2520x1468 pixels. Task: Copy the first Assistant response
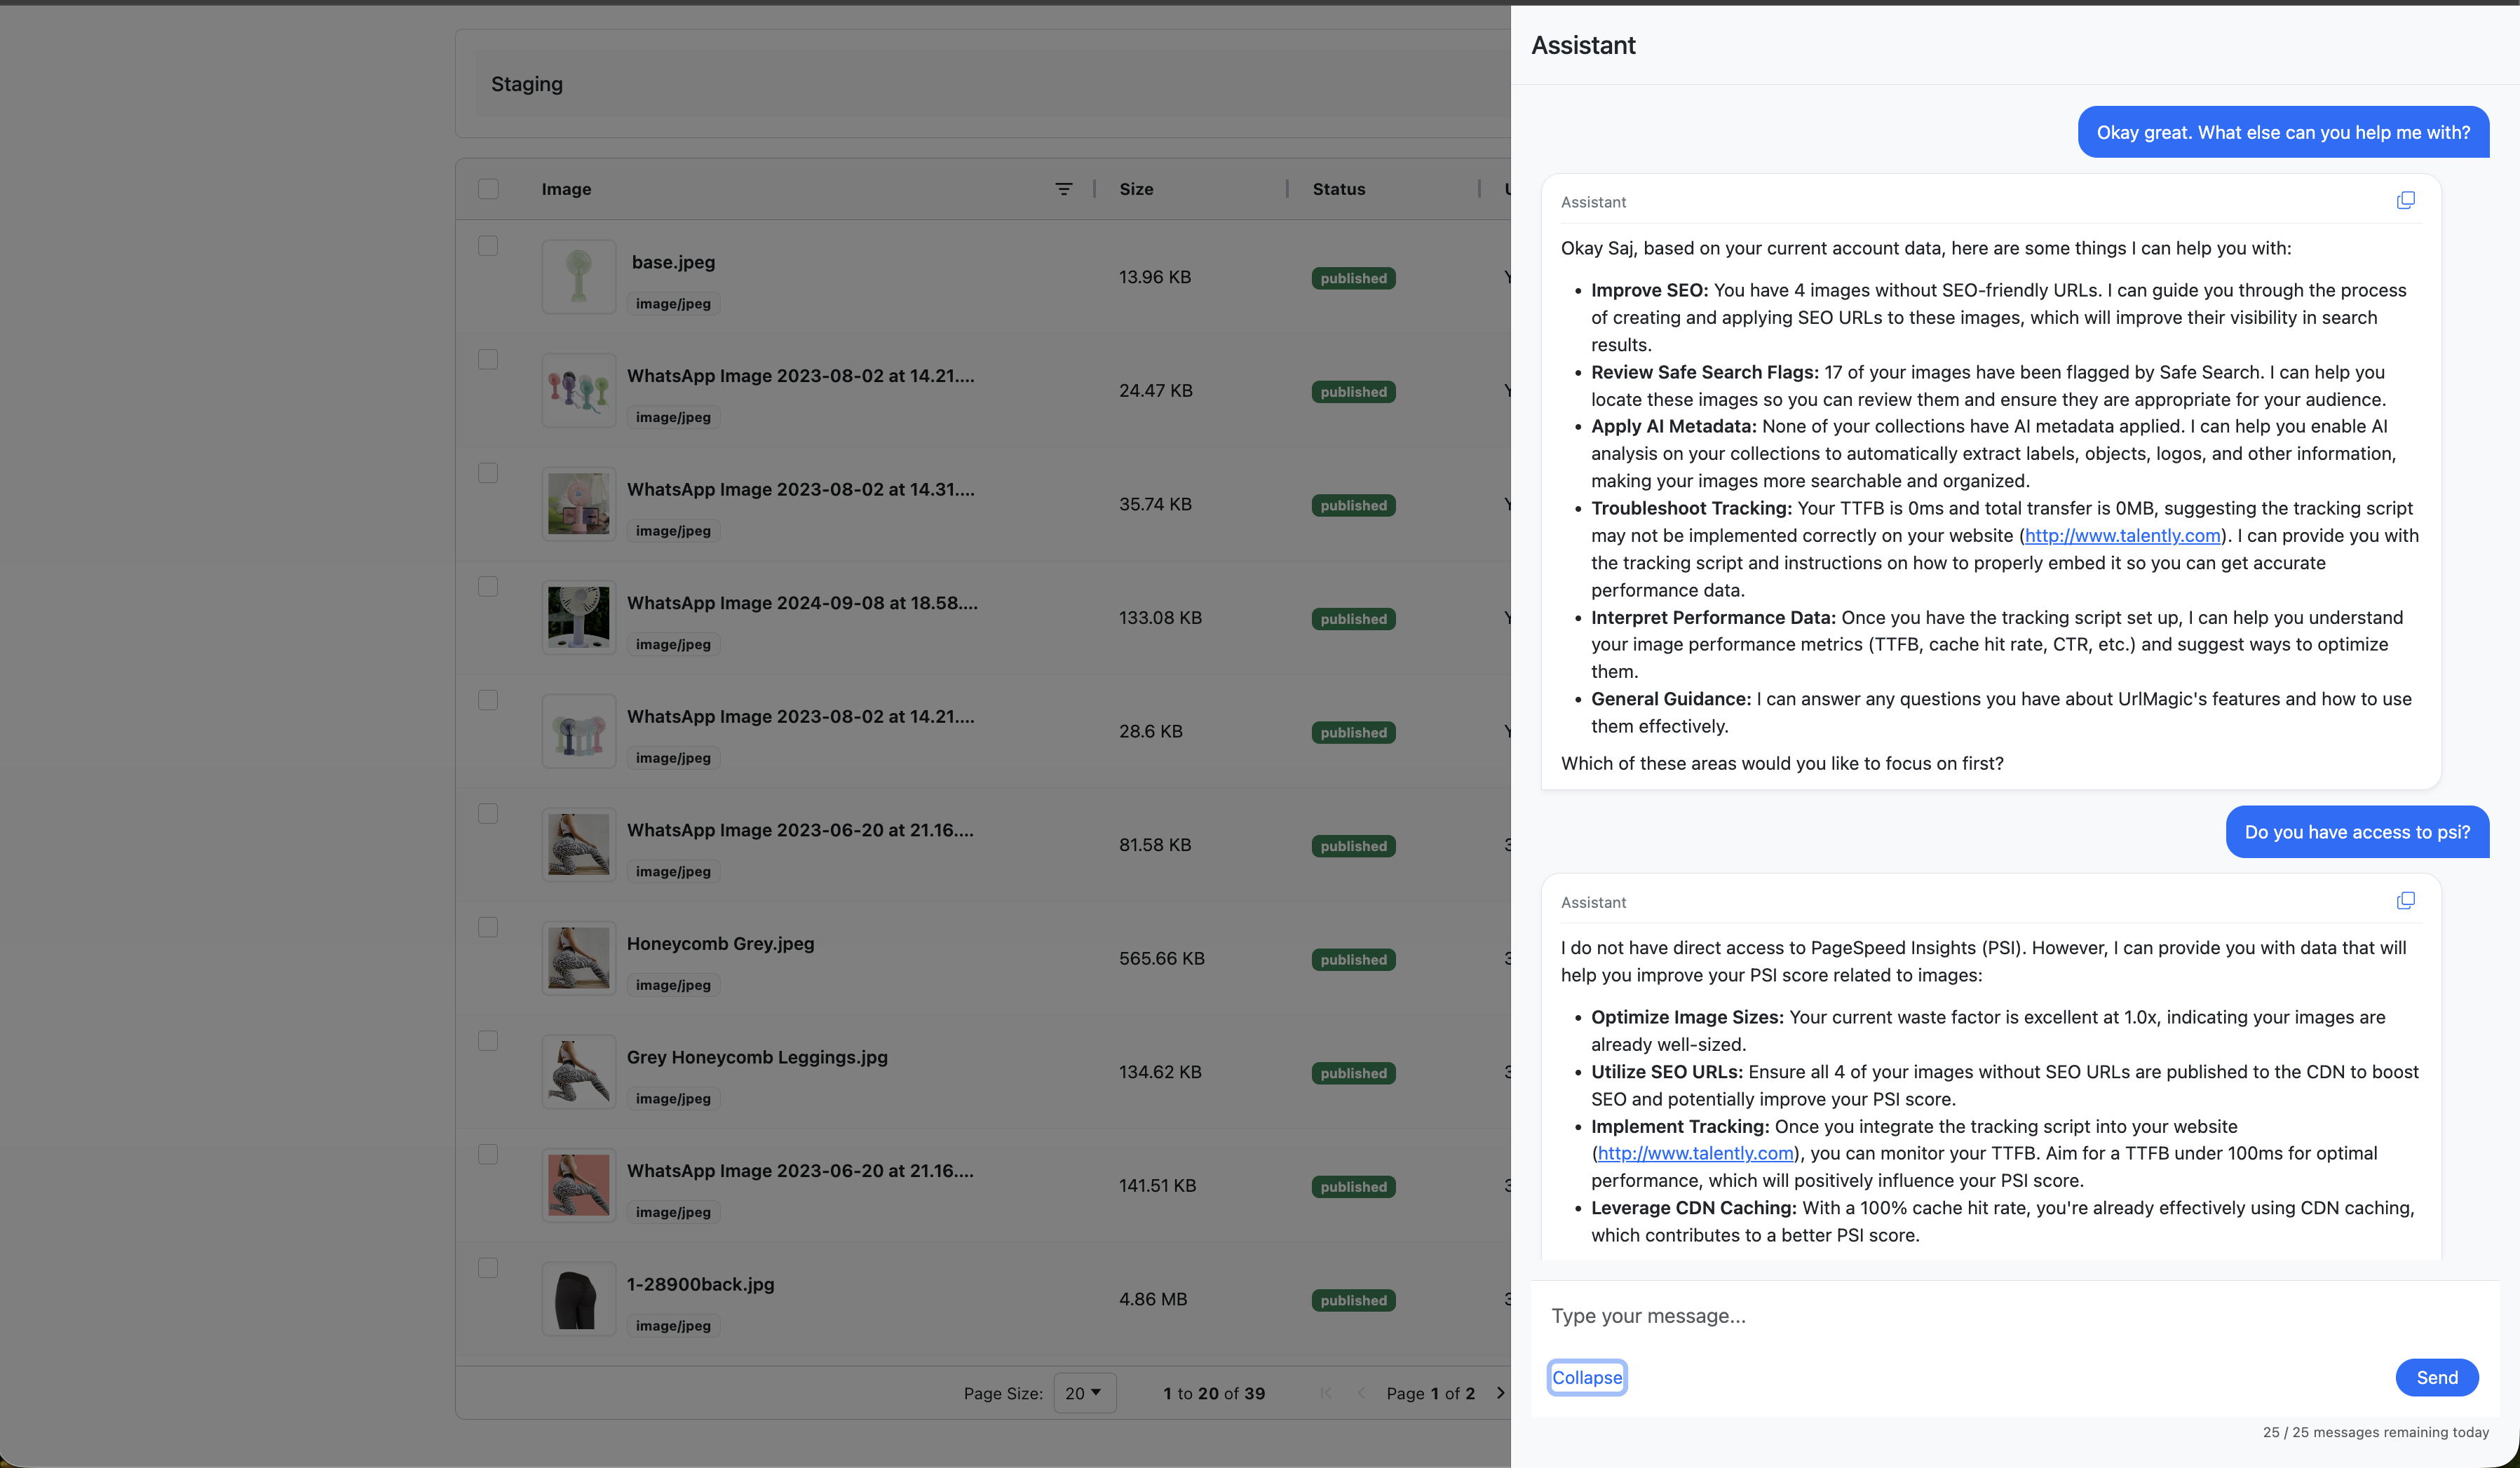[x=2405, y=201]
